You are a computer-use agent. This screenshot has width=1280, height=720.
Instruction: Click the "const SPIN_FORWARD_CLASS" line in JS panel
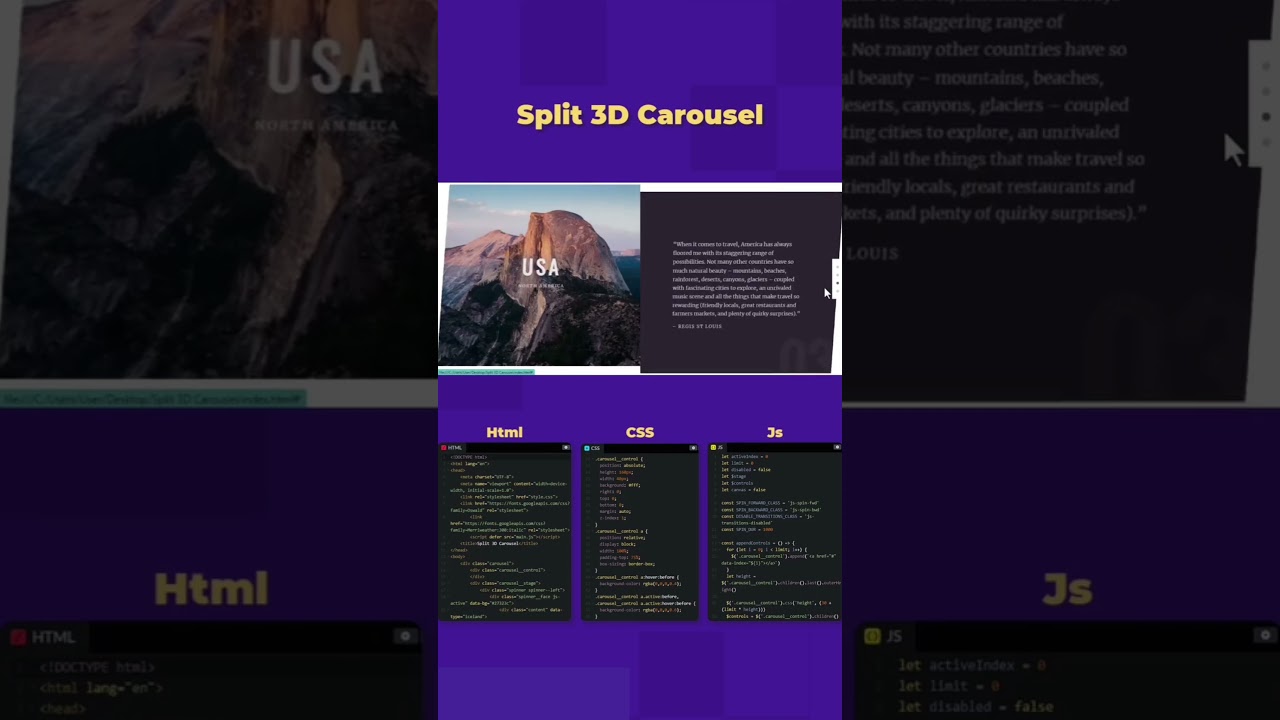coord(770,503)
